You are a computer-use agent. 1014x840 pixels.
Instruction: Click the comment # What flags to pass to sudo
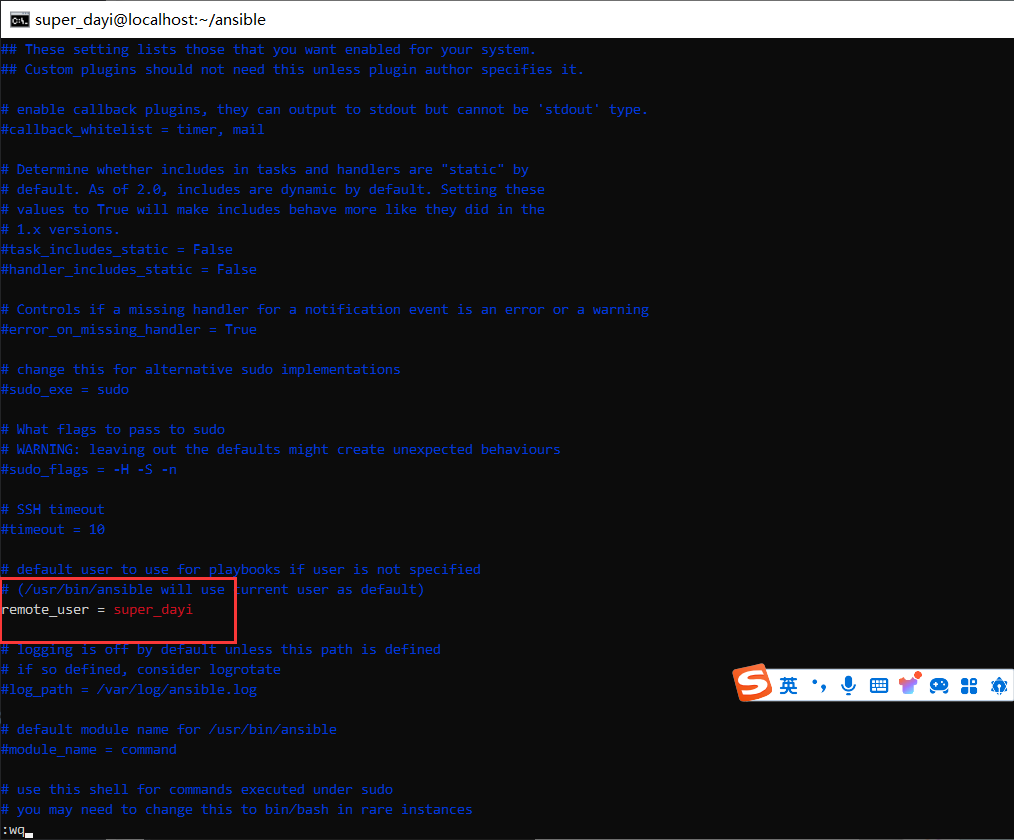113,429
